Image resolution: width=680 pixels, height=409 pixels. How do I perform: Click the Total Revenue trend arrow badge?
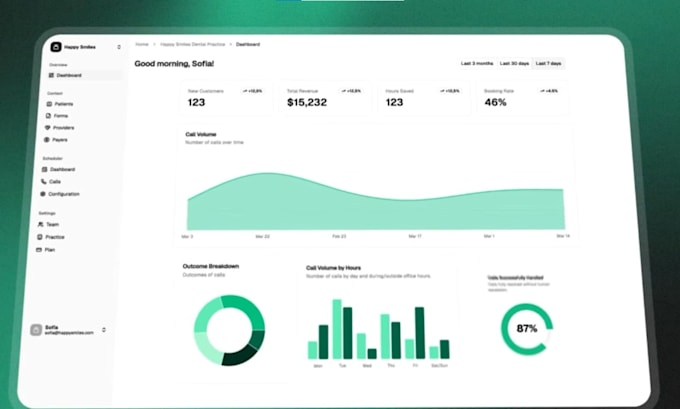(351, 91)
